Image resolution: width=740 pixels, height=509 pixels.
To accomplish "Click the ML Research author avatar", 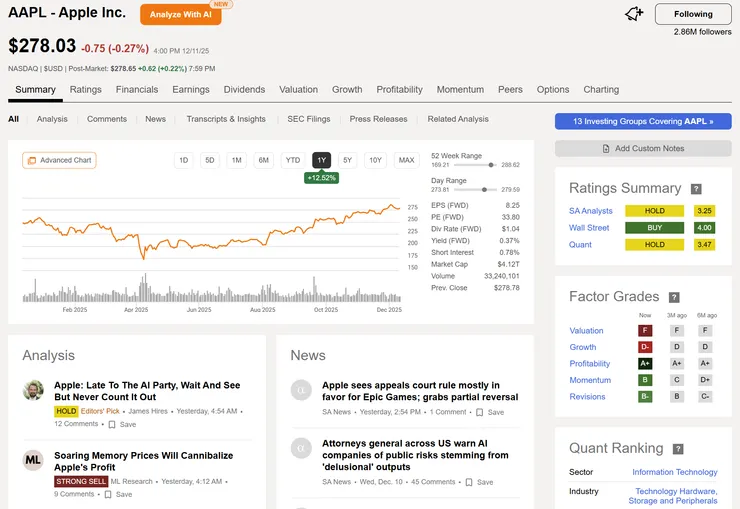I will coord(33,460).
